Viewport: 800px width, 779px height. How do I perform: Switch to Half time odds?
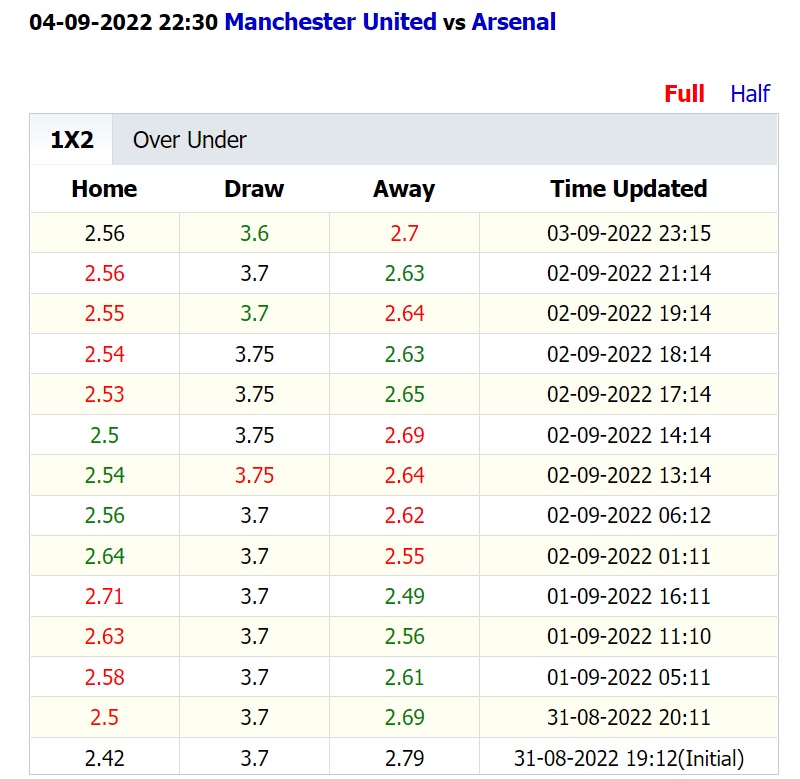coord(749,94)
